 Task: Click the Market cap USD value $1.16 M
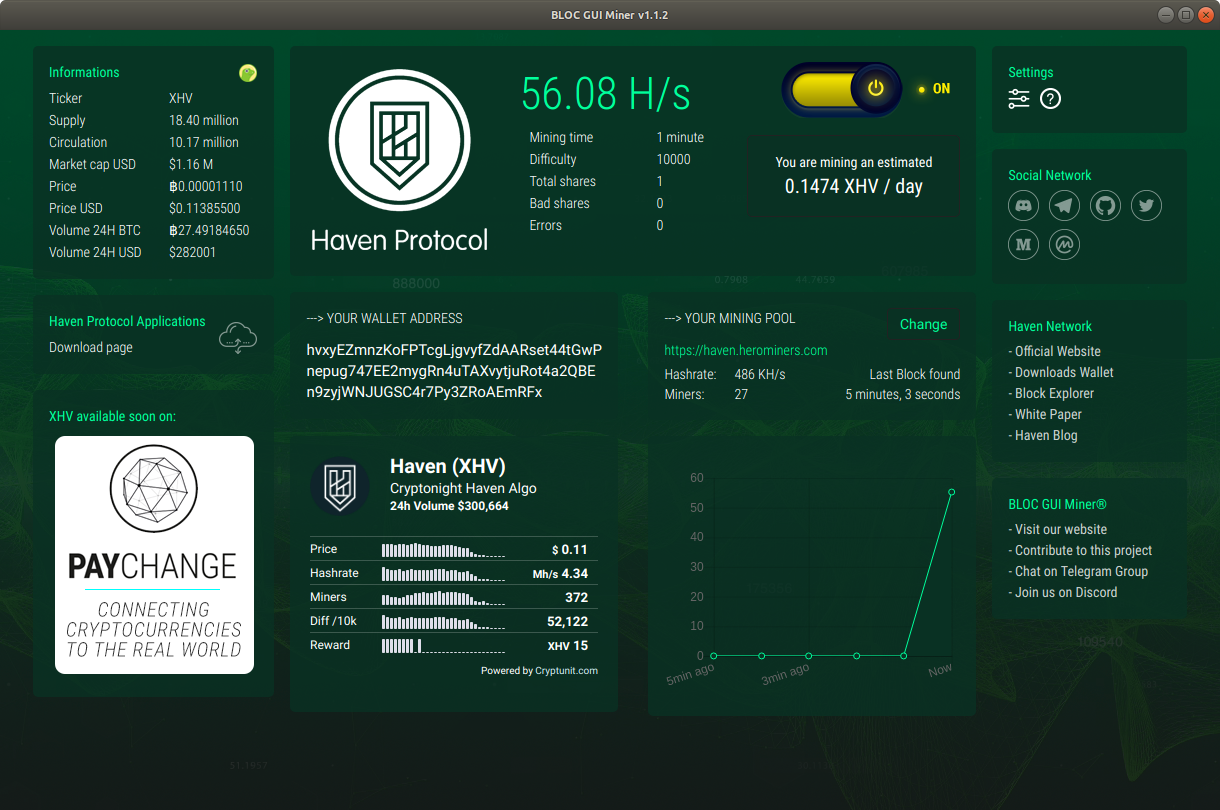pyautogui.click(x=191, y=164)
